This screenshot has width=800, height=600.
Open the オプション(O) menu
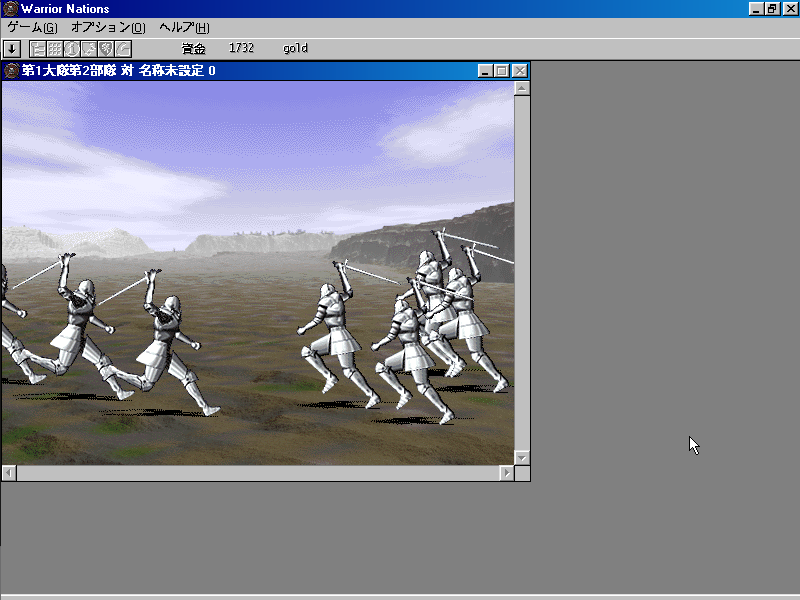tap(107, 27)
